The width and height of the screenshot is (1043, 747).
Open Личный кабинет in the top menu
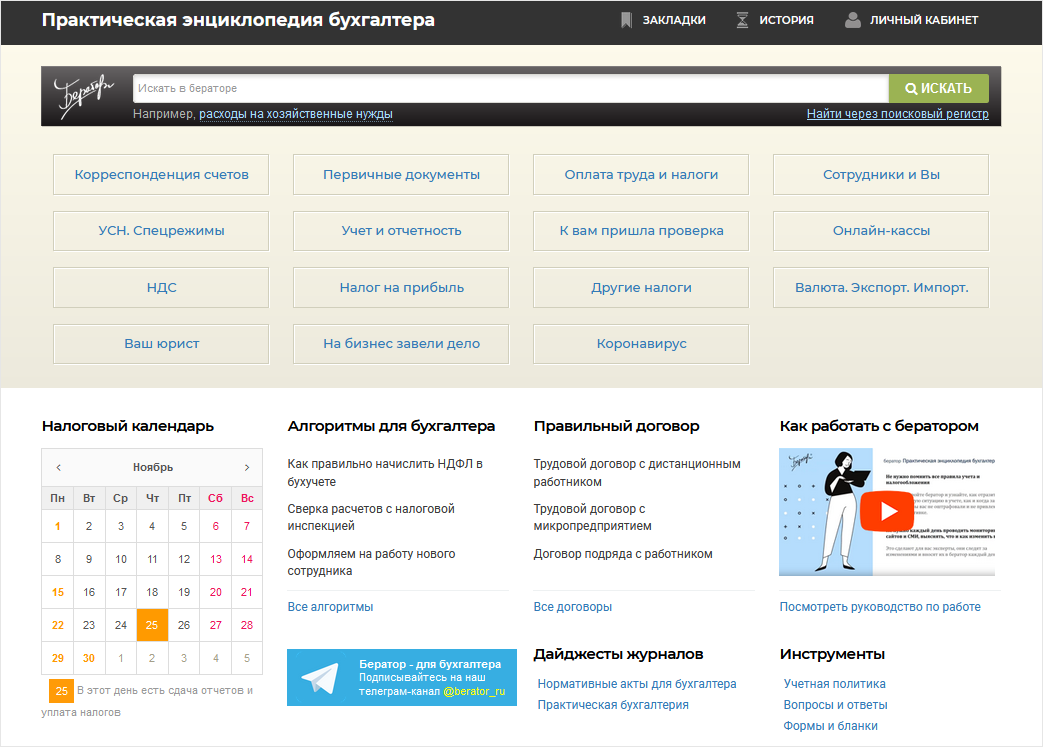pyautogui.click(x=924, y=20)
